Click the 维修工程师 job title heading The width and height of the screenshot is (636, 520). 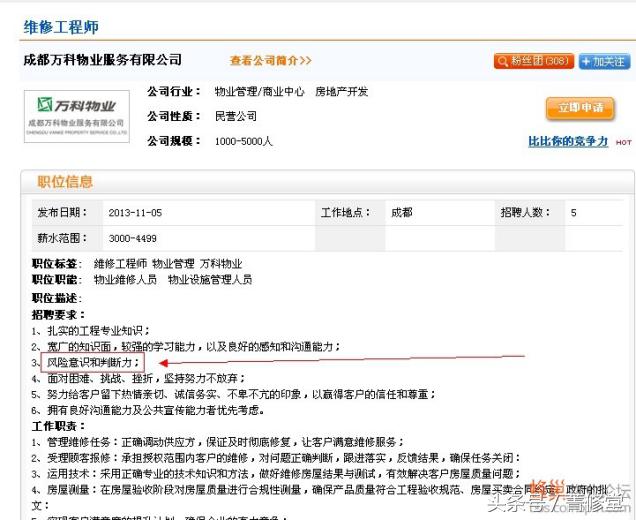tap(61, 27)
